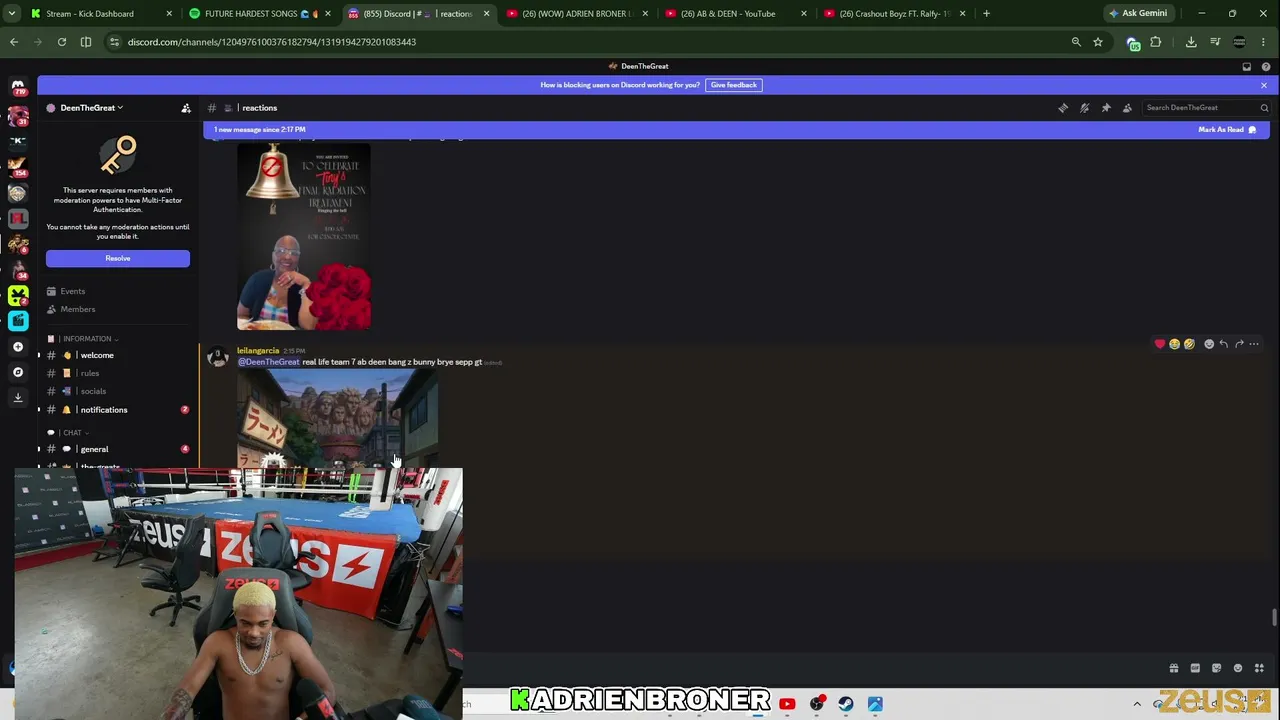Click the Ask Gemini button

[1138, 14]
